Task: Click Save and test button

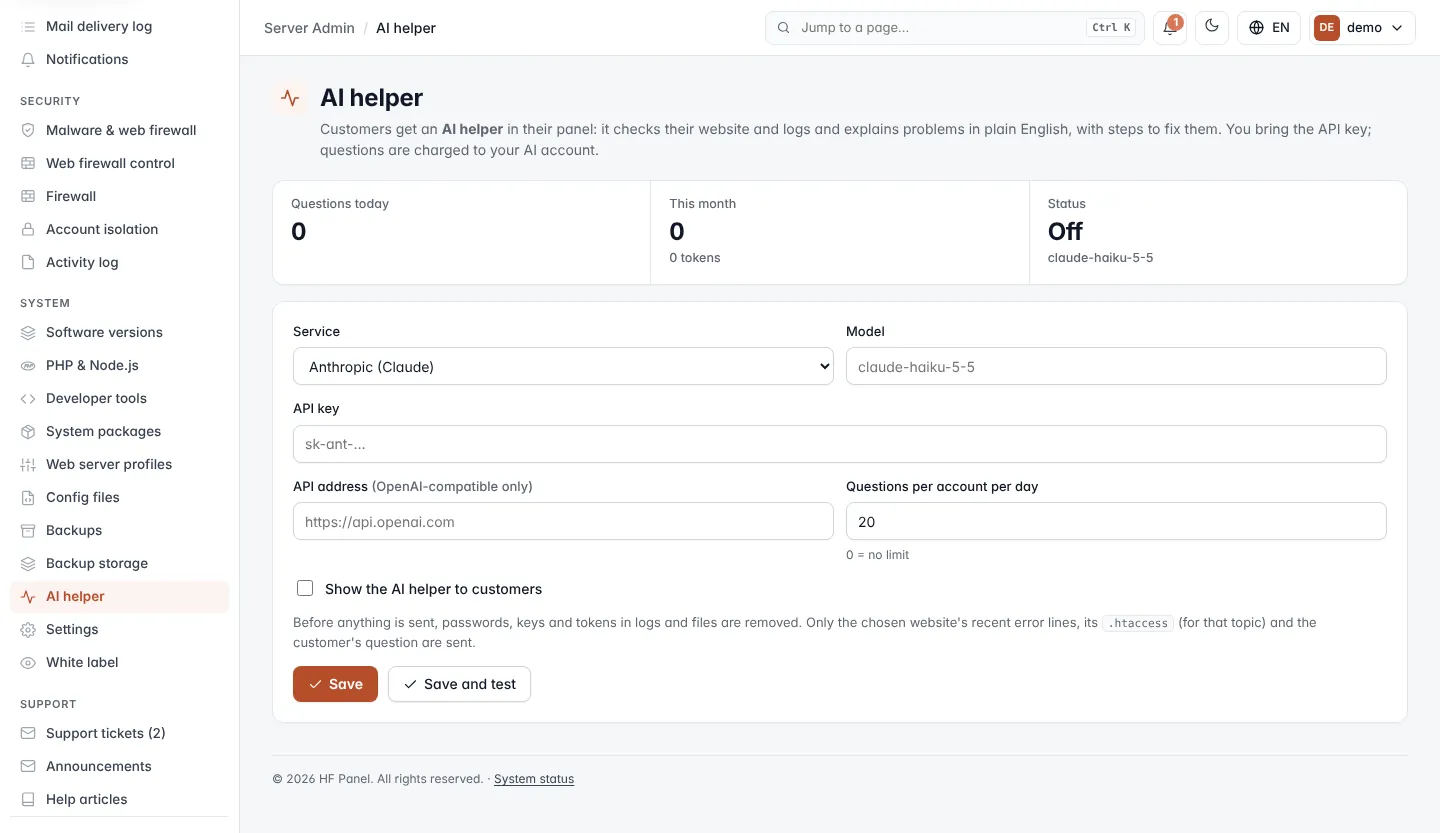Action: coord(459,684)
